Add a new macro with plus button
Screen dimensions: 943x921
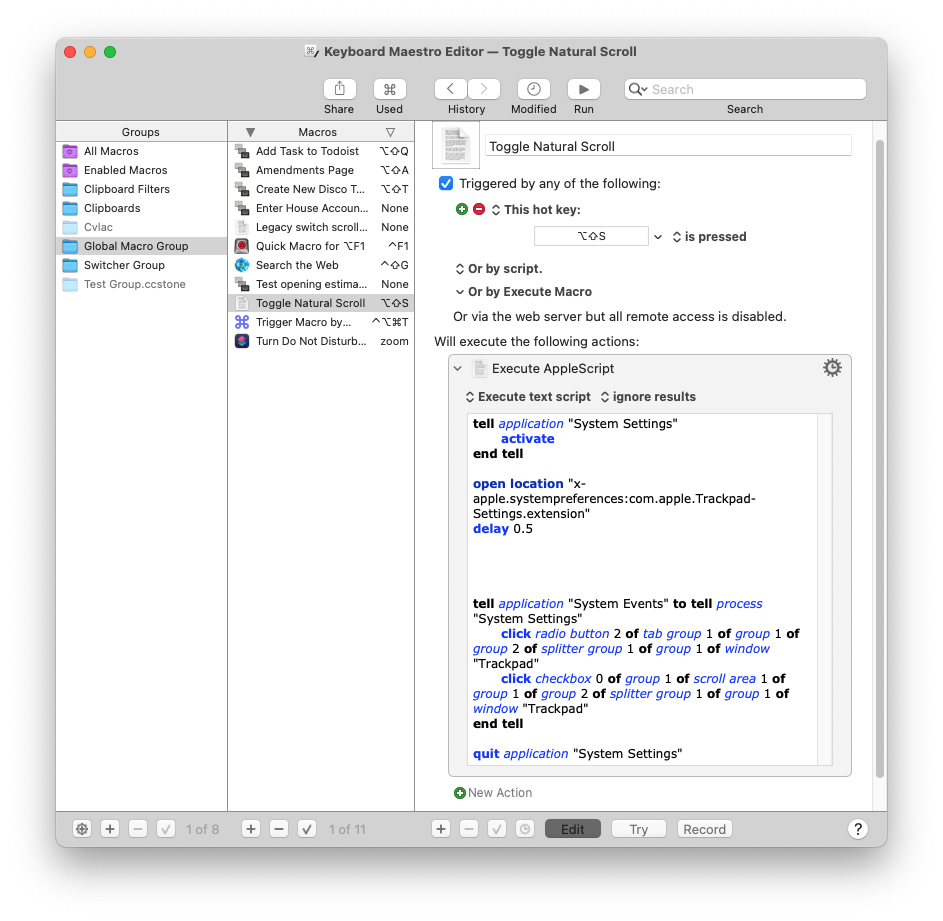coord(251,829)
